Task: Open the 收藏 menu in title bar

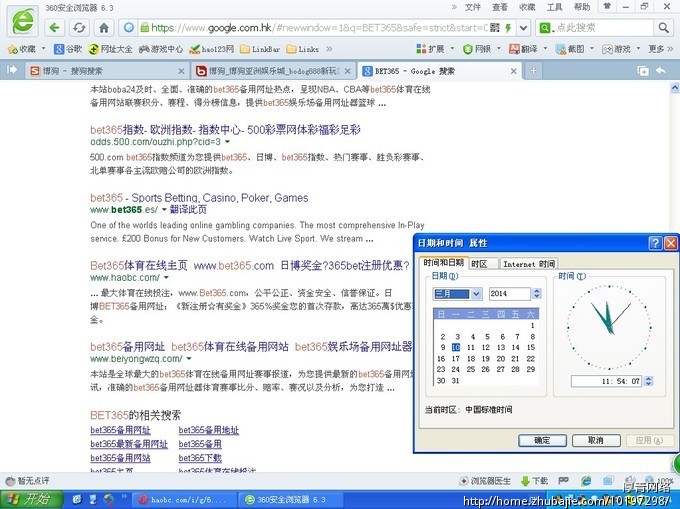Action: tap(527, 7)
